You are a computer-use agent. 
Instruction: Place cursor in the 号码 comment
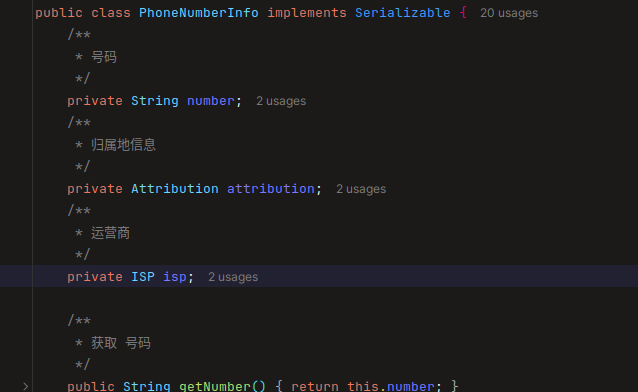104,57
